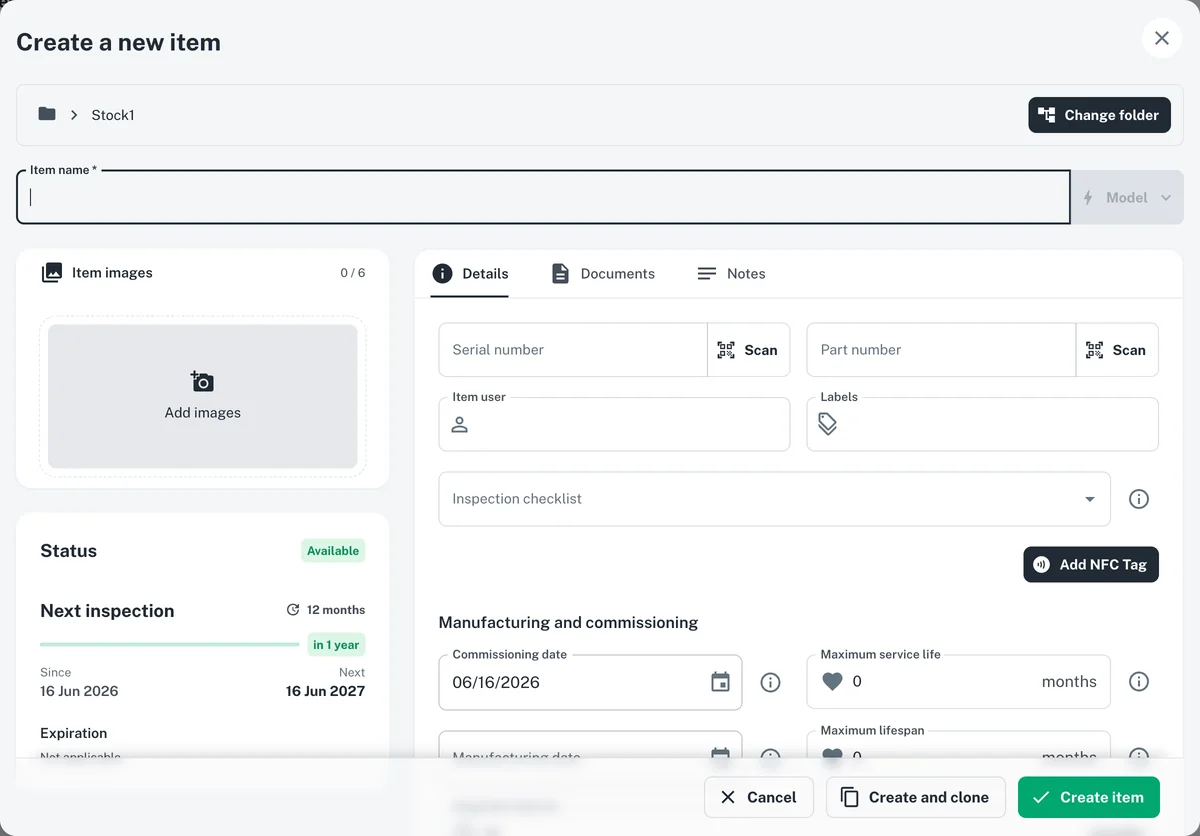The height and width of the screenshot is (836, 1200).
Task: Open the Commissioning date calendar picker
Action: pyautogui.click(x=720, y=682)
